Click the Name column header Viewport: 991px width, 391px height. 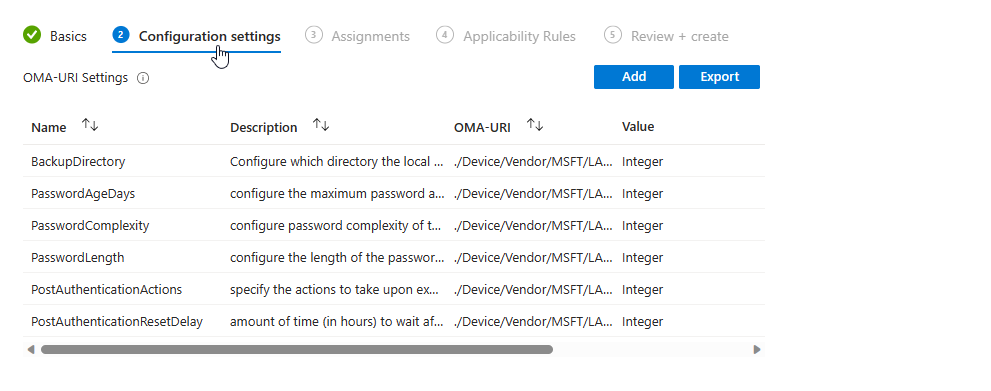pos(49,127)
